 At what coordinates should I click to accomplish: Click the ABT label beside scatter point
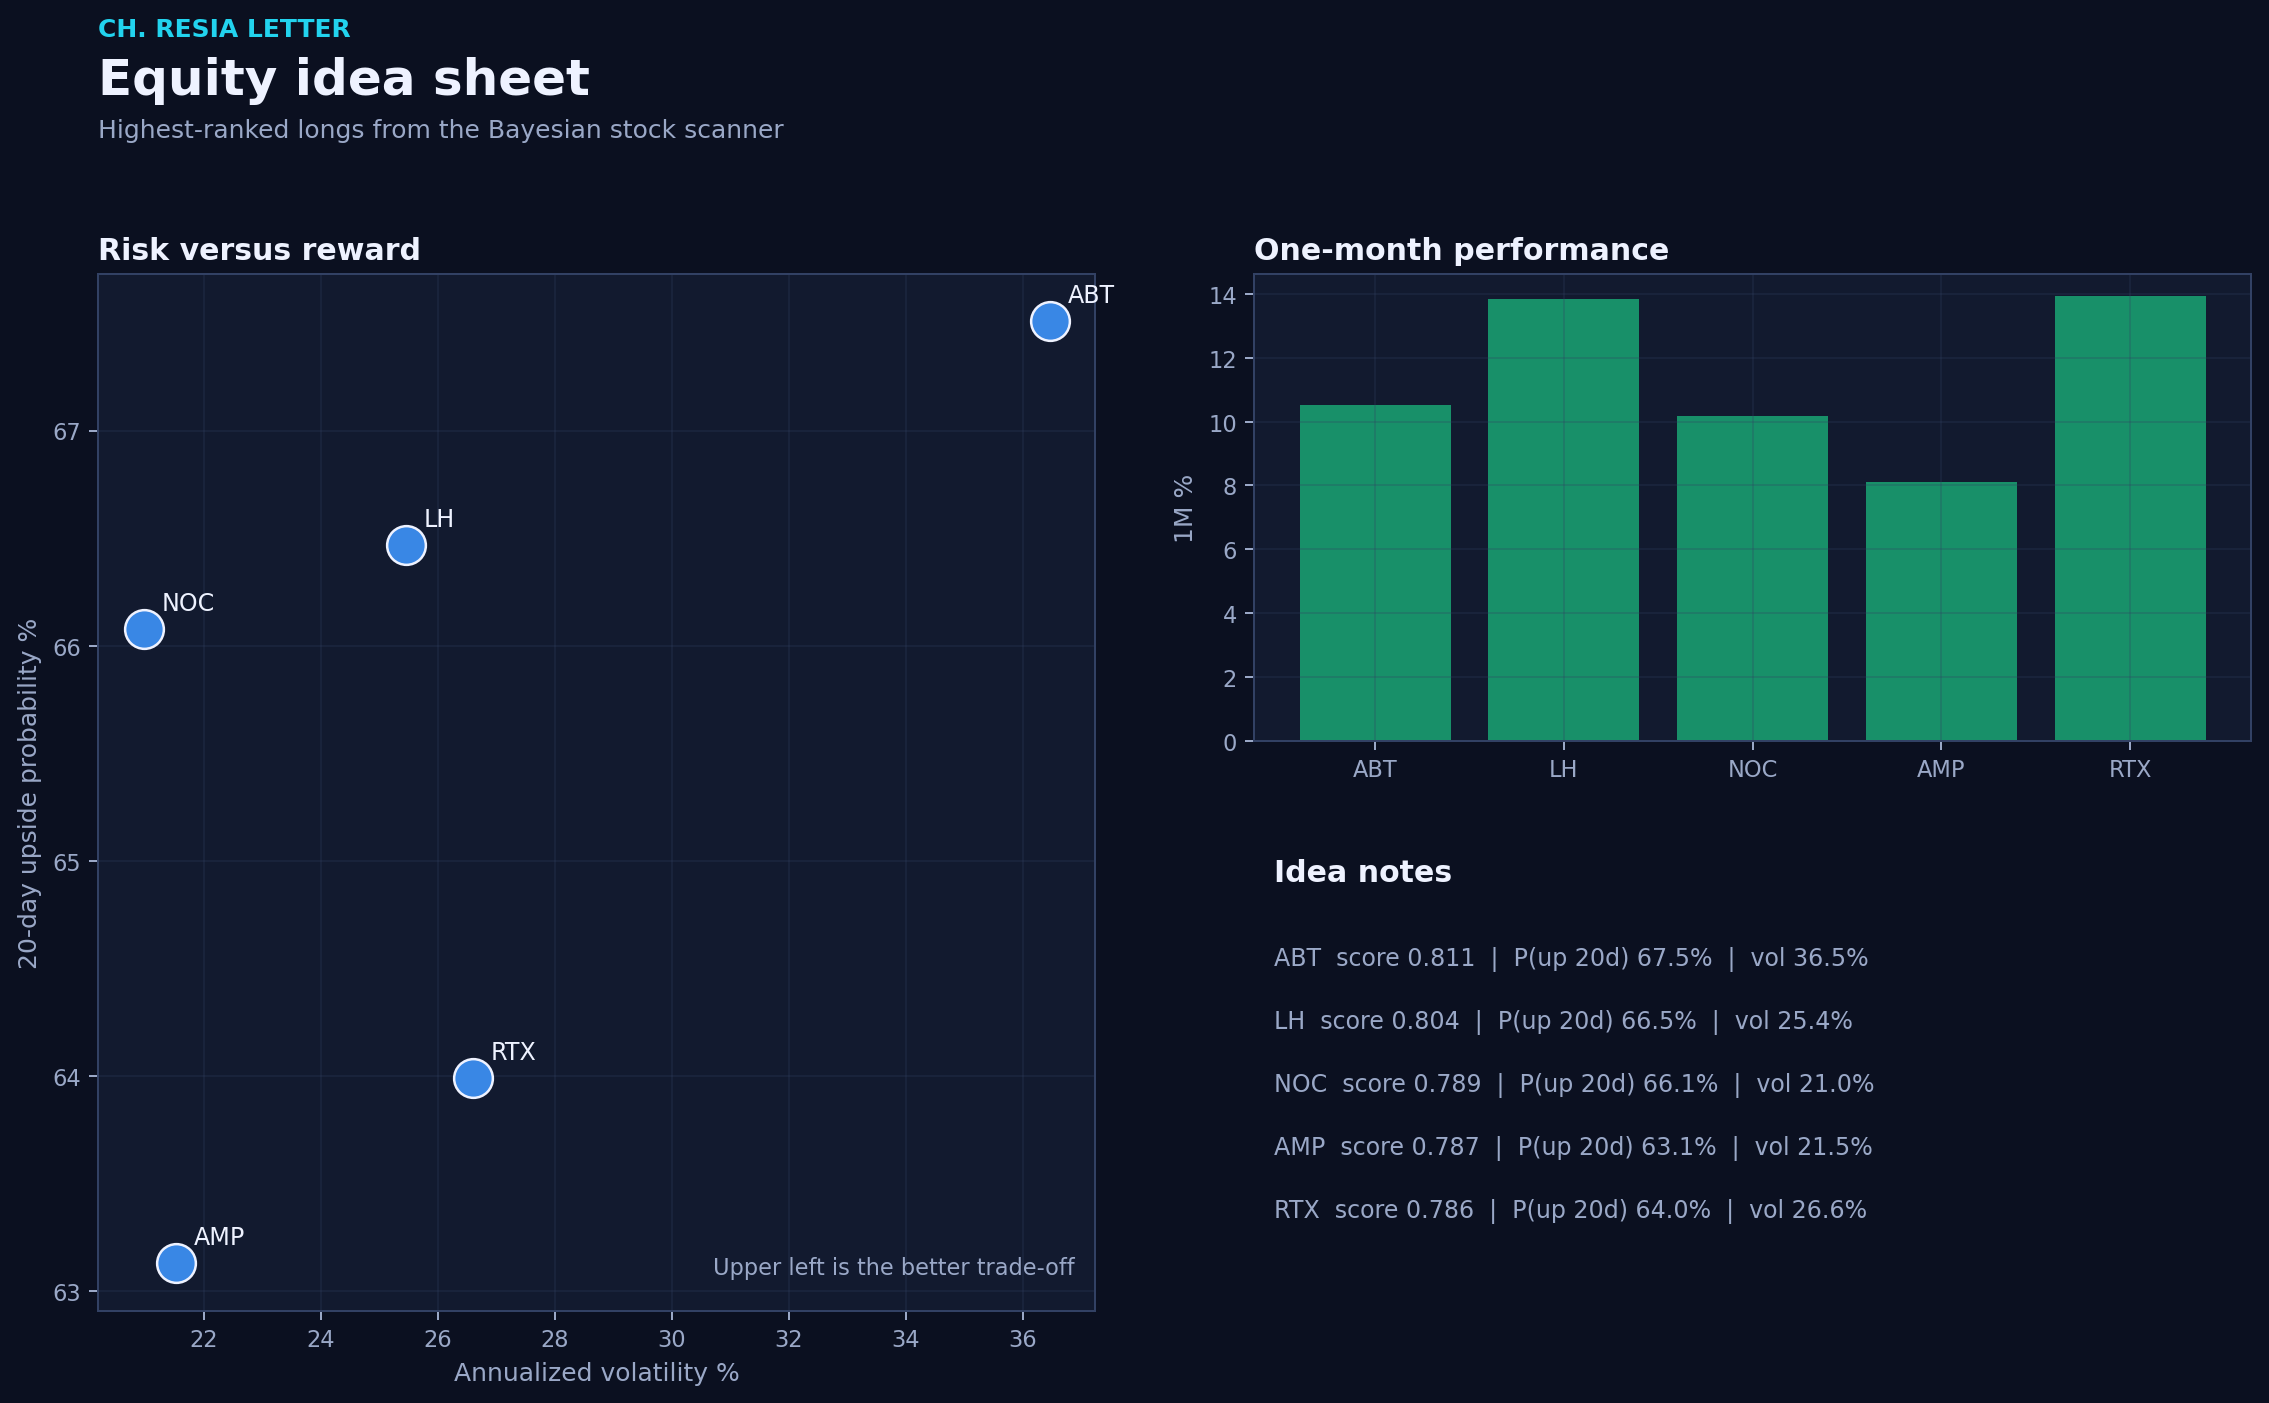click(x=1091, y=295)
